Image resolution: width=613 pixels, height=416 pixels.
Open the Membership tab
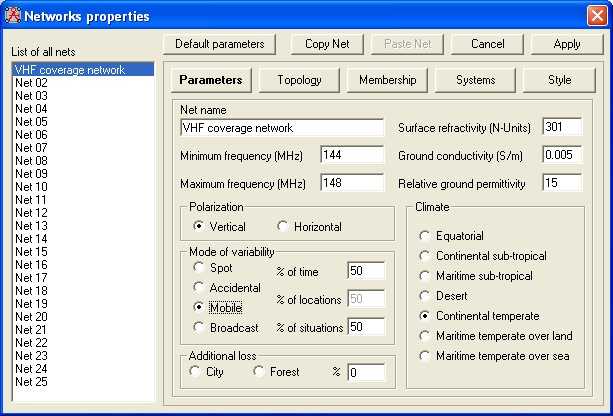[387, 80]
